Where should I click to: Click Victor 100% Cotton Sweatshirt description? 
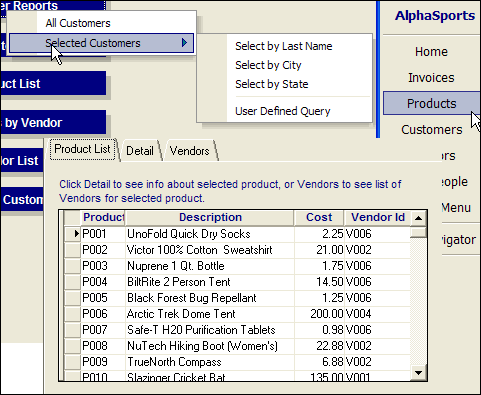(x=200, y=250)
